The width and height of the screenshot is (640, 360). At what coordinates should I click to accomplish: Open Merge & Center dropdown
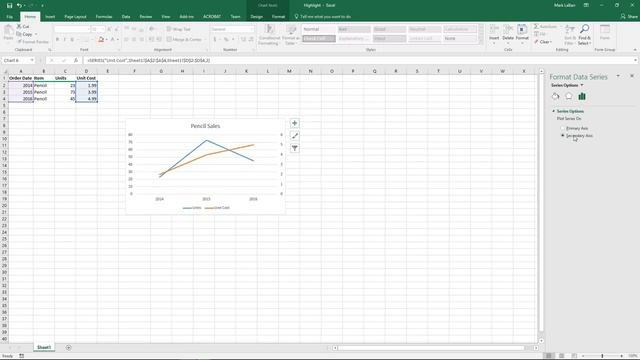205,40
